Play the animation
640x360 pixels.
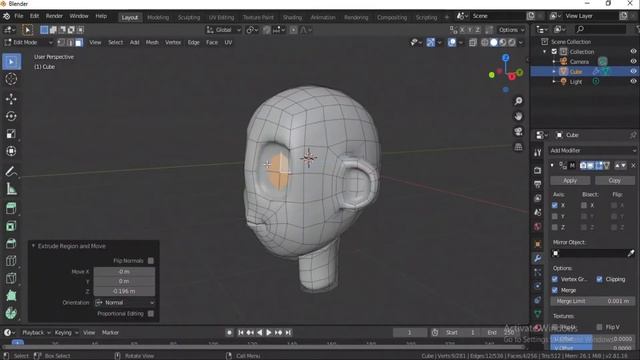[x=269, y=333]
